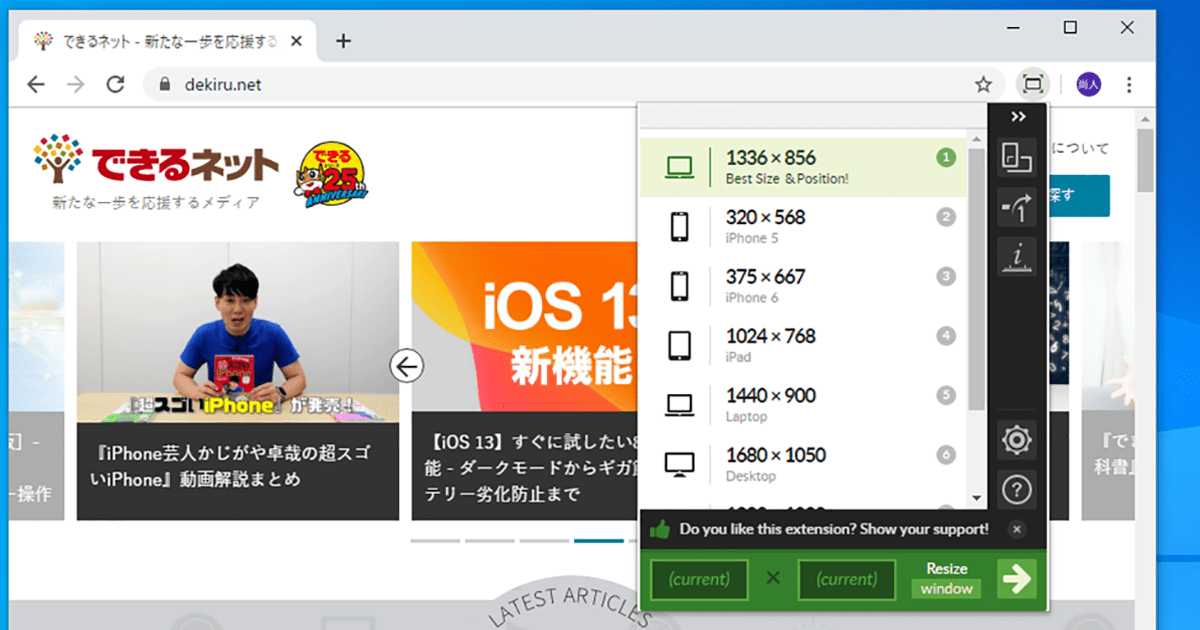Open the iPhone芸人かじがや video thumbnail
This screenshot has height=630, width=1200.
click(x=238, y=331)
